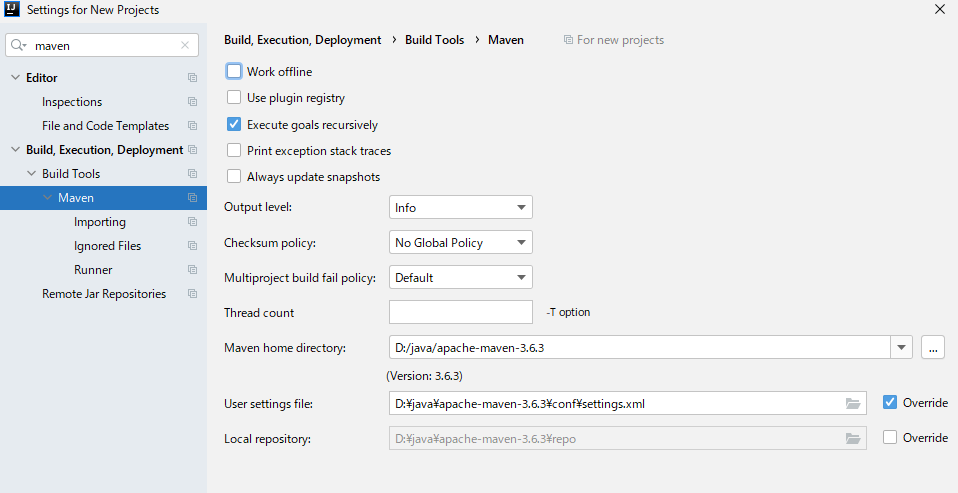
Task: Click the browse (...) button for Maven home
Action: (933, 348)
